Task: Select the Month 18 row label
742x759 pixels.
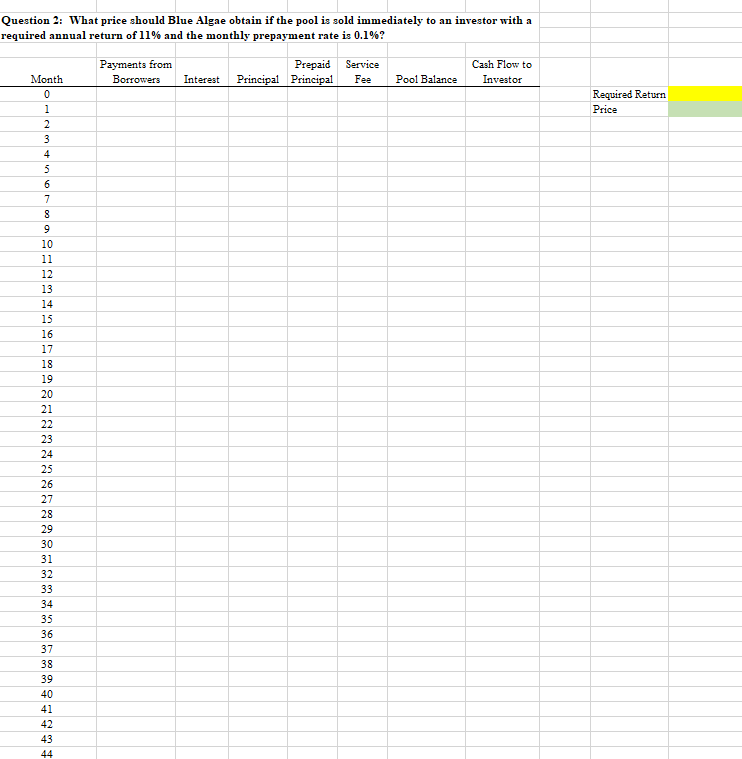Action: [47, 364]
